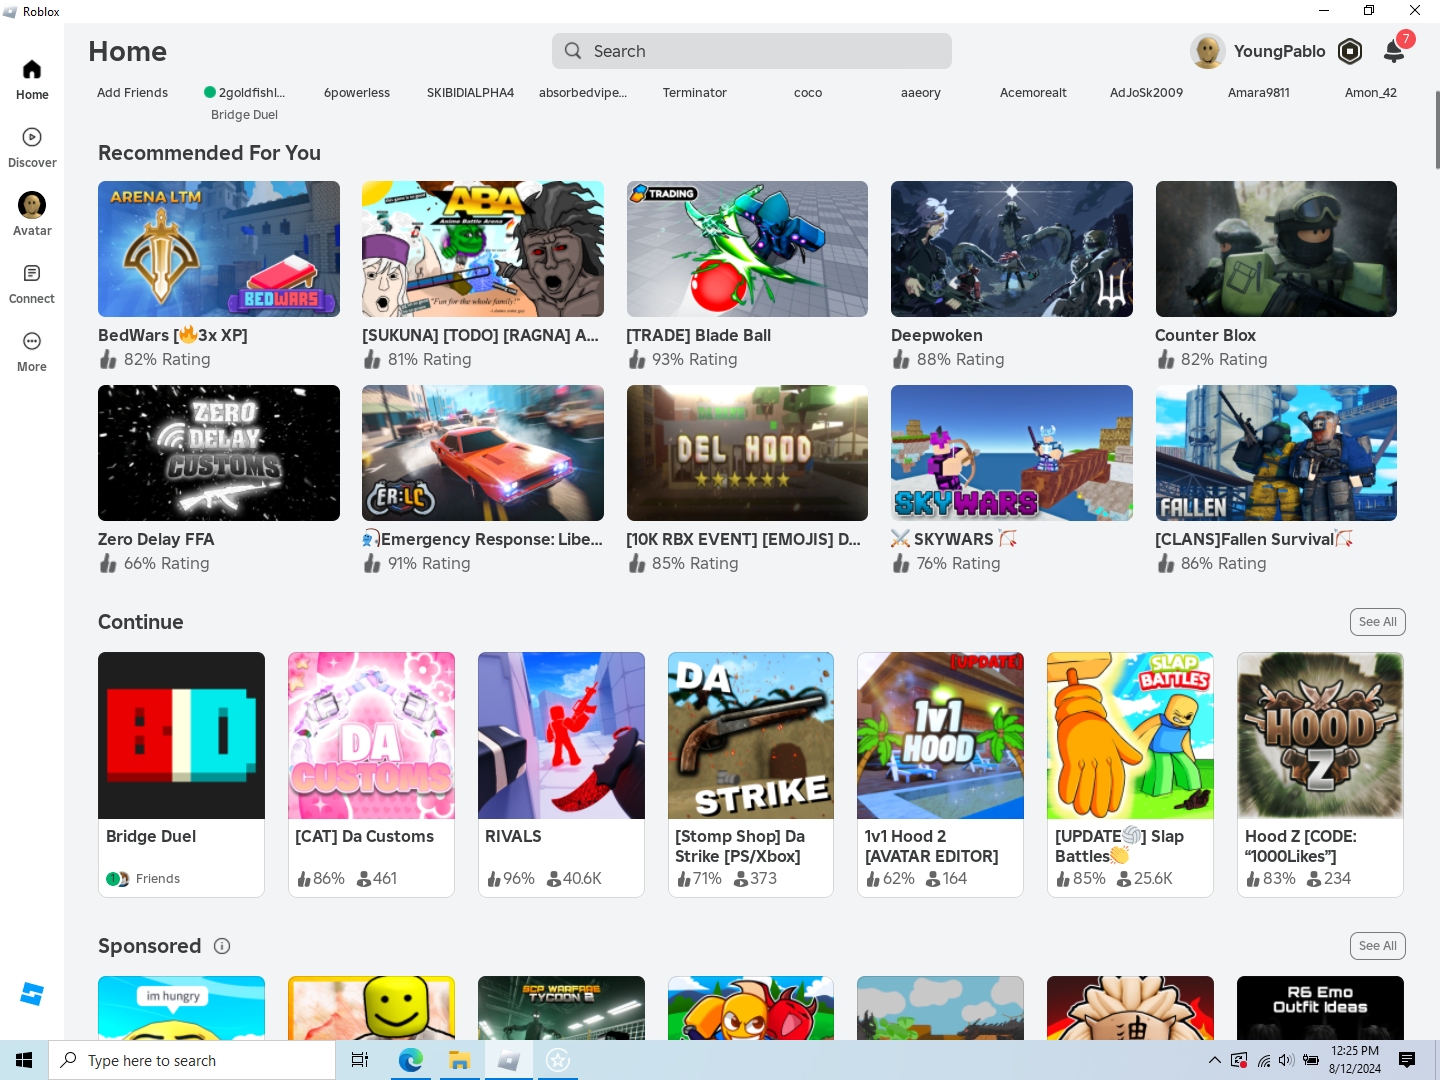The image size is (1440, 1080).
Task: Open the Del Hood thumbnail
Action: [747, 453]
